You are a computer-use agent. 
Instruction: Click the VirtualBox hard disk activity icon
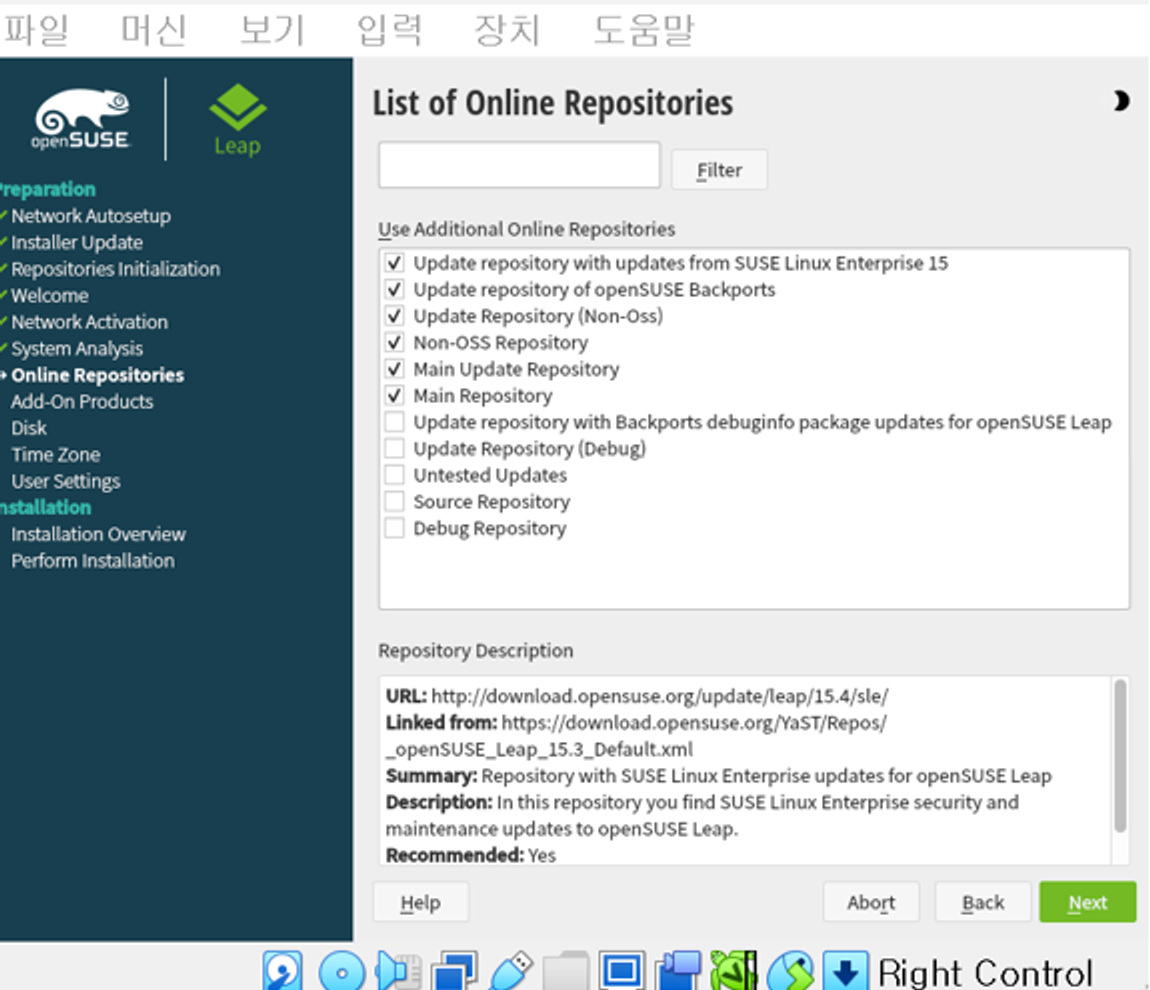pos(282,971)
